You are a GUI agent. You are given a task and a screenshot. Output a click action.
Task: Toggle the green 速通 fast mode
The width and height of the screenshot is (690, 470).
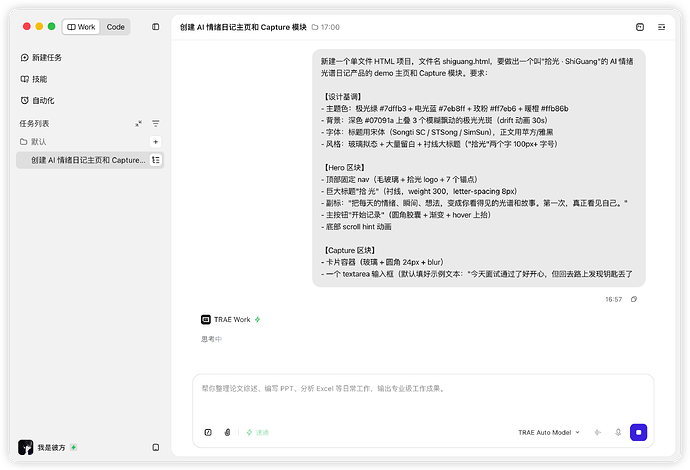[257, 433]
